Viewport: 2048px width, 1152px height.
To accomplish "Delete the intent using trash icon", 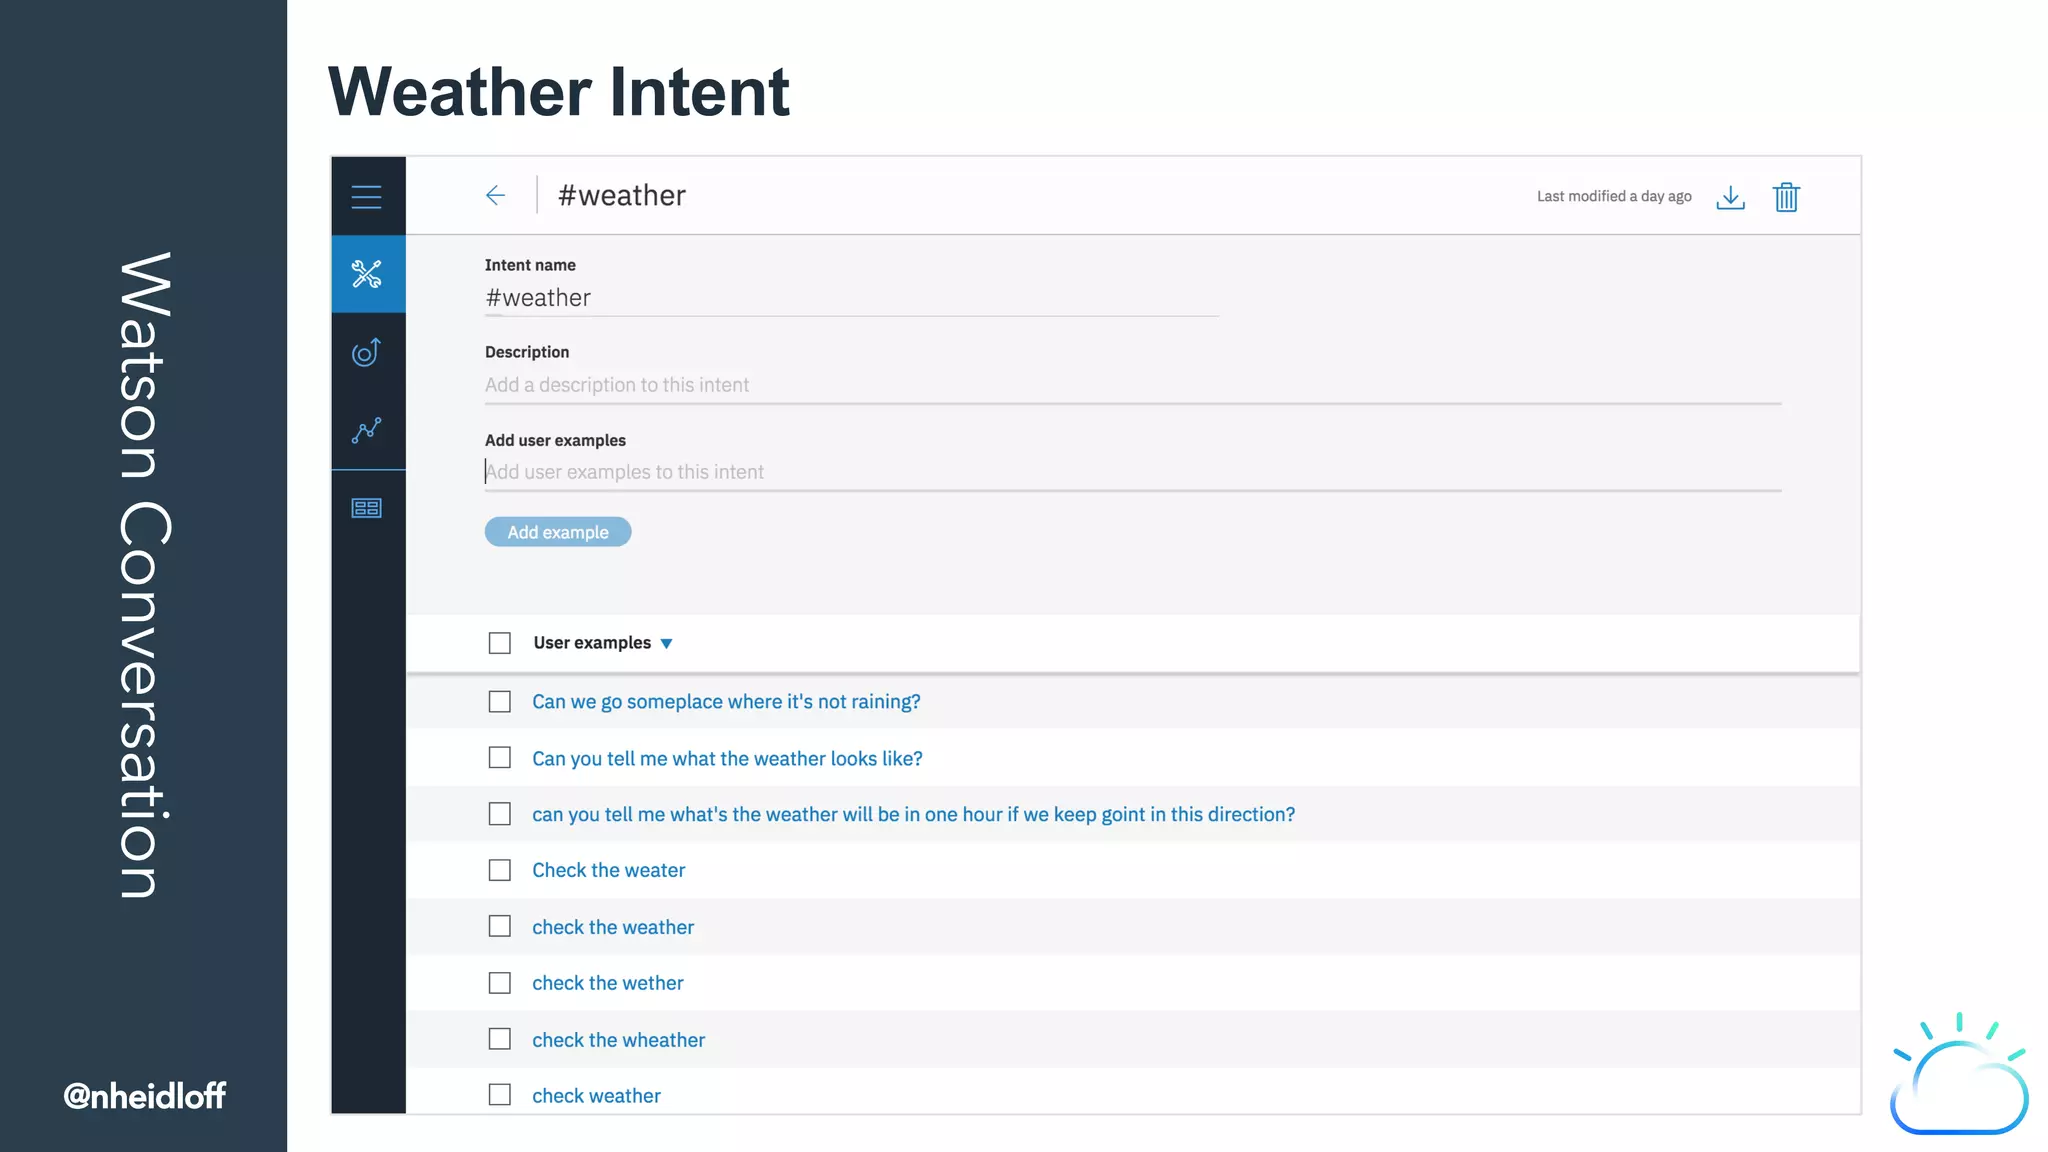I will point(1786,197).
